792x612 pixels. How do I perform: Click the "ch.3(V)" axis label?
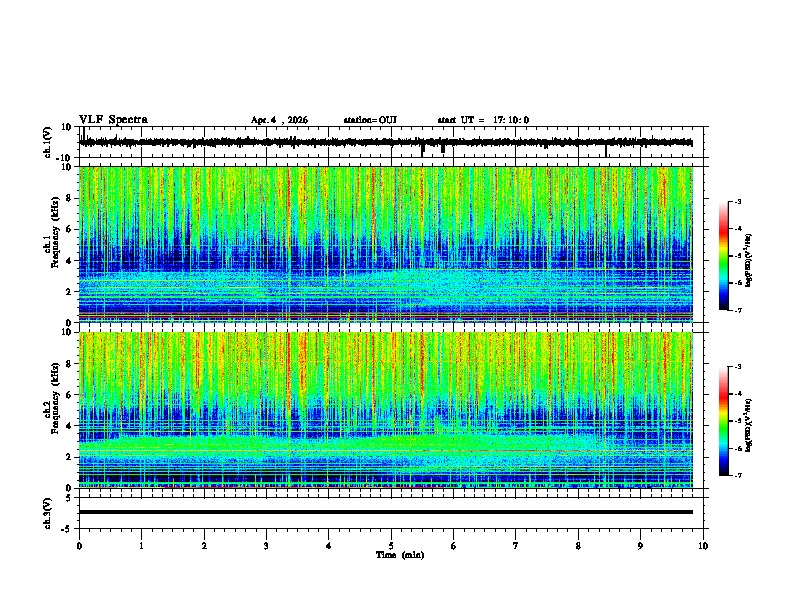[48, 513]
